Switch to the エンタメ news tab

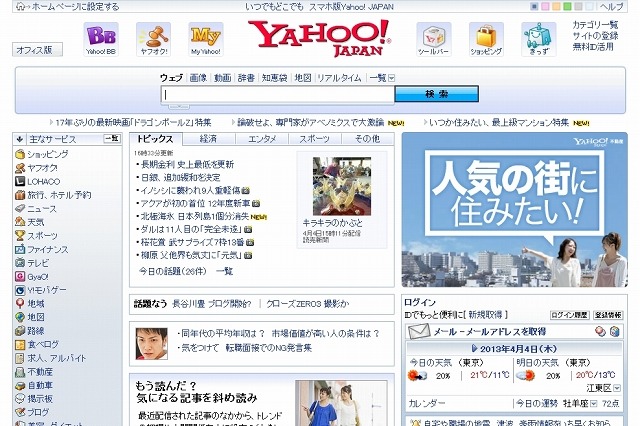(x=262, y=139)
